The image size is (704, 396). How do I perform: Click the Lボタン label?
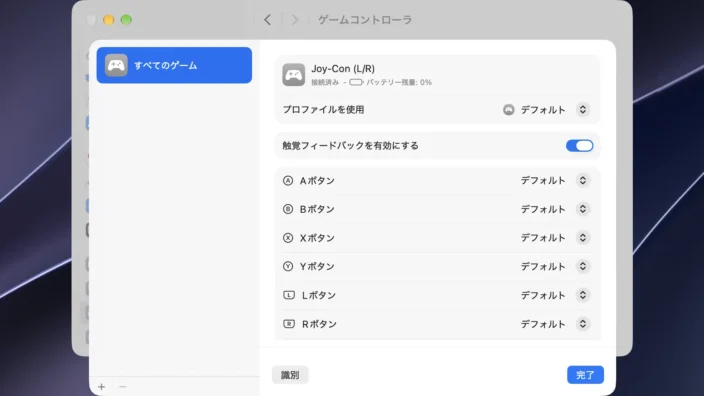(319, 295)
